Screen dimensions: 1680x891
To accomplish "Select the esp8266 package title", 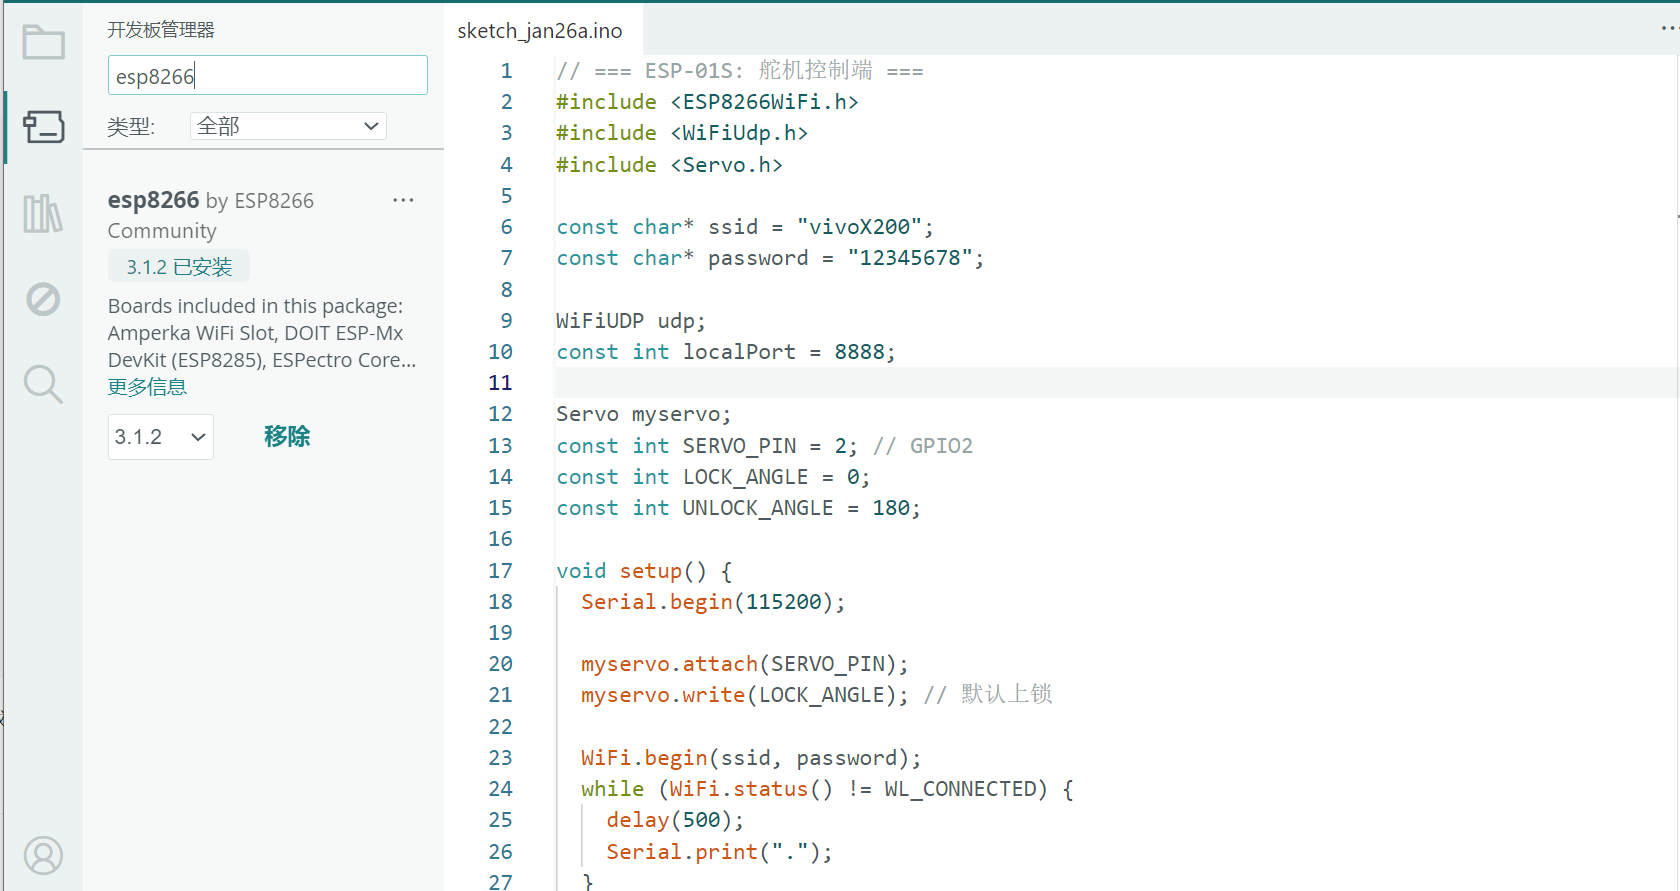I will [153, 200].
